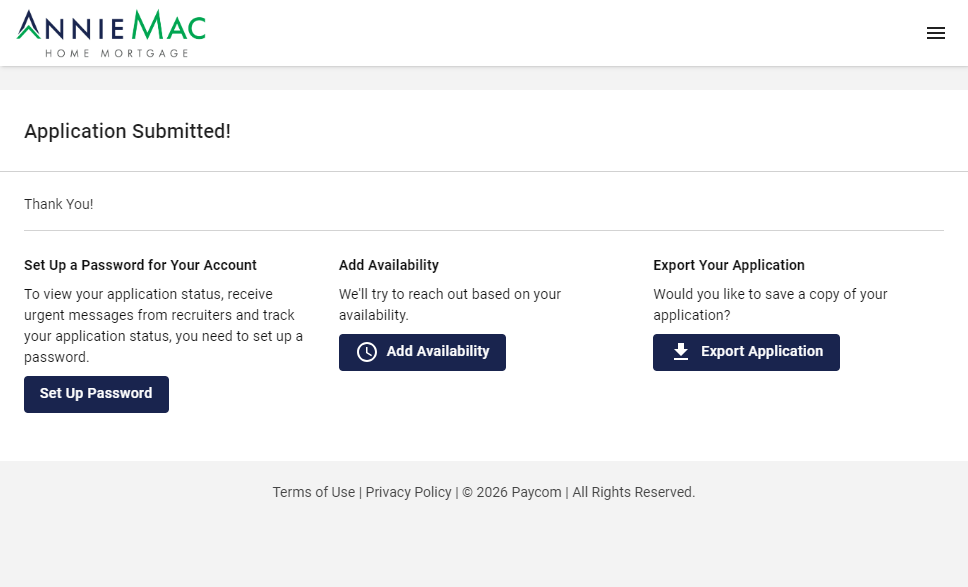Viewport: 968px width, 587px height.
Task: Click the "© 2026 Paycom" footer text
Action: point(511,492)
